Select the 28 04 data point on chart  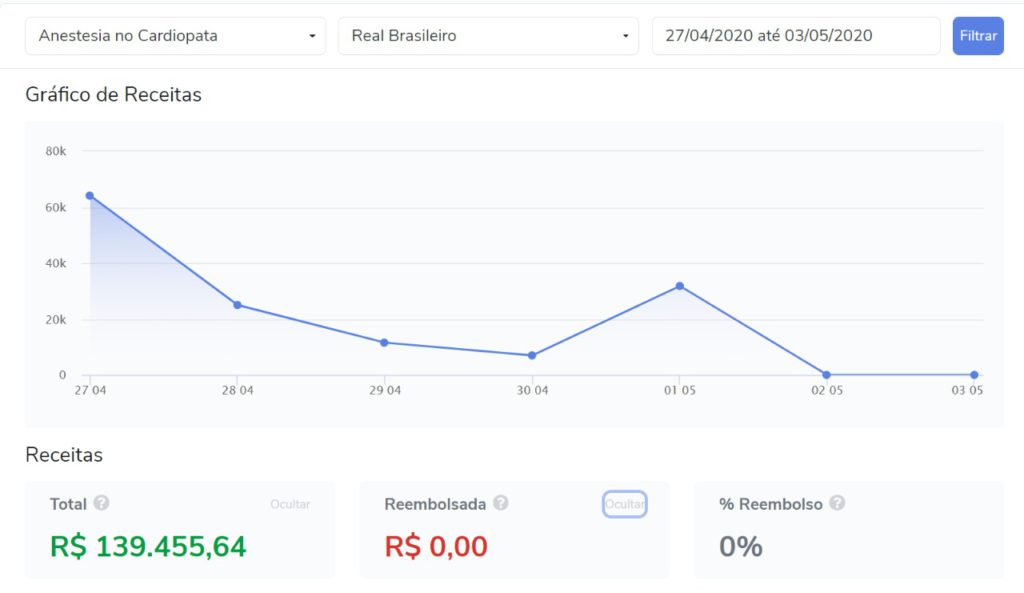coord(237,305)
